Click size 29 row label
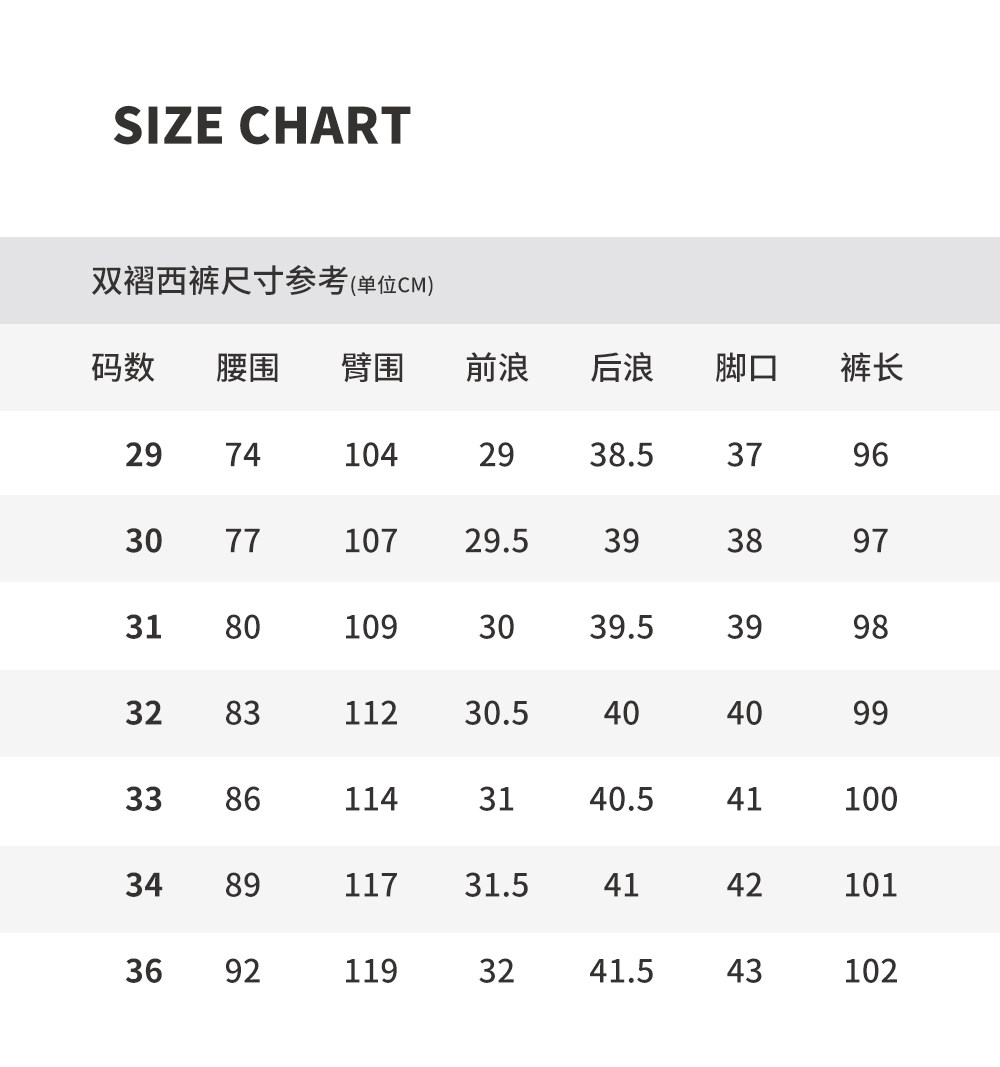The width and height of the screenshot is (1000, 1067). (x=143, y=455)
